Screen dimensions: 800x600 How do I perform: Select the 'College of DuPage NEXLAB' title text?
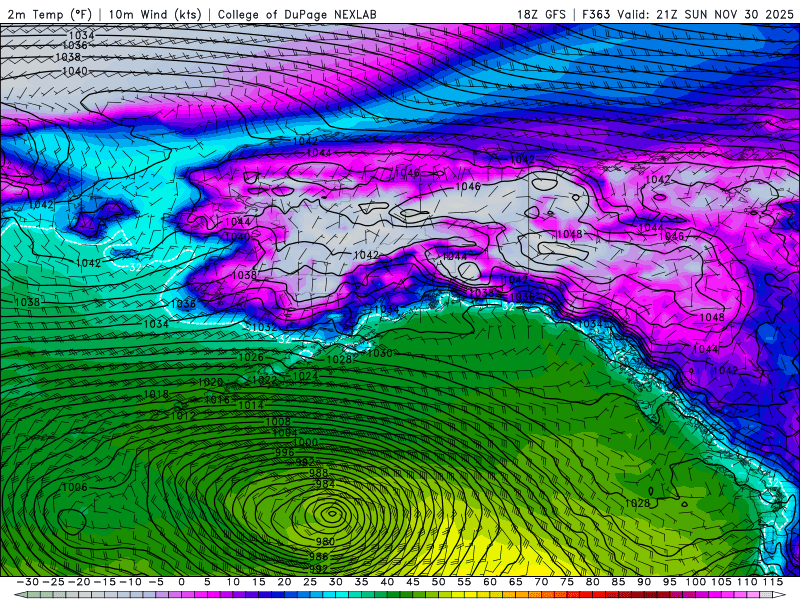click(297, 14)
